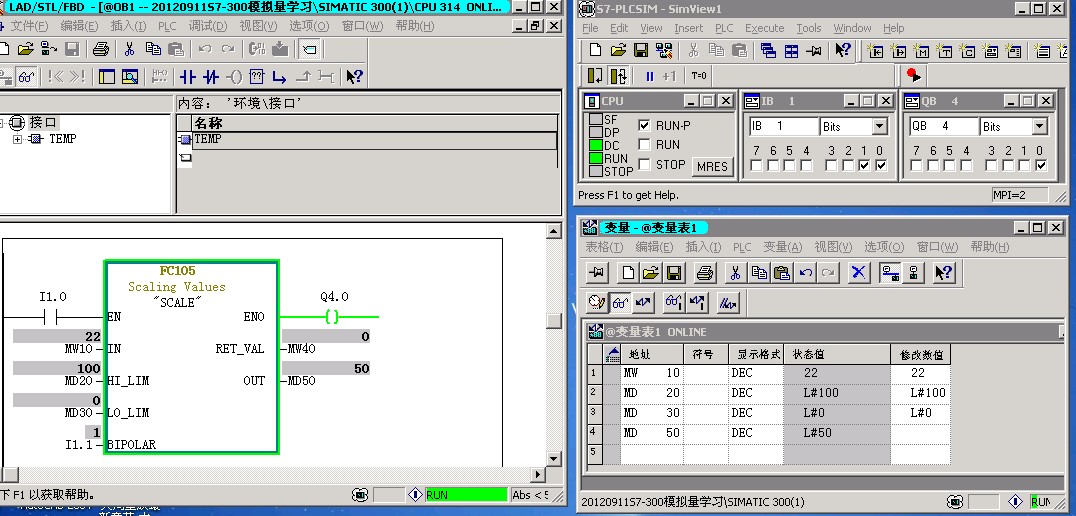The width and height of the screenshot is (1076, 516).
Task: Expand the TEMP tree node
Action: pyautogui.click(x=17, y=139)
